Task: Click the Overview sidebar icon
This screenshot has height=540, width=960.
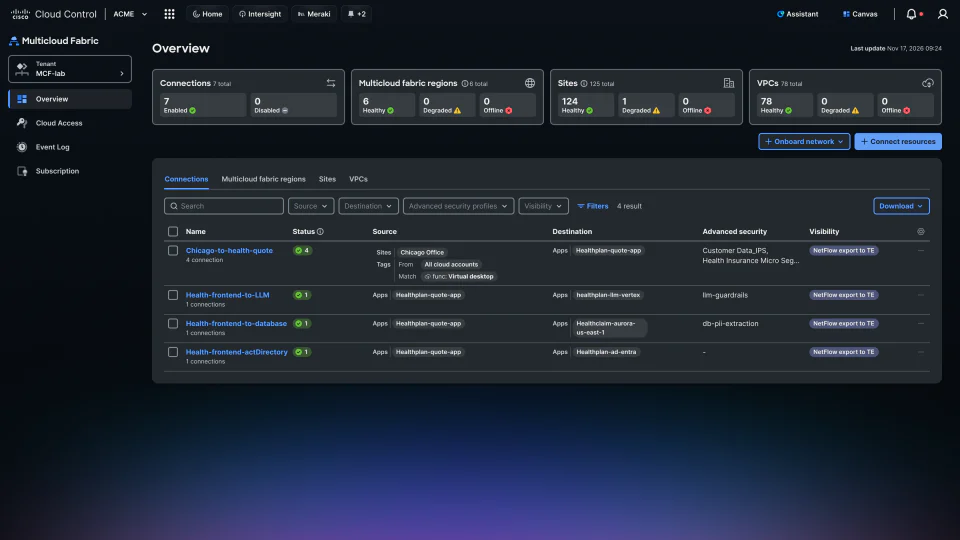Action: (22, 99)
